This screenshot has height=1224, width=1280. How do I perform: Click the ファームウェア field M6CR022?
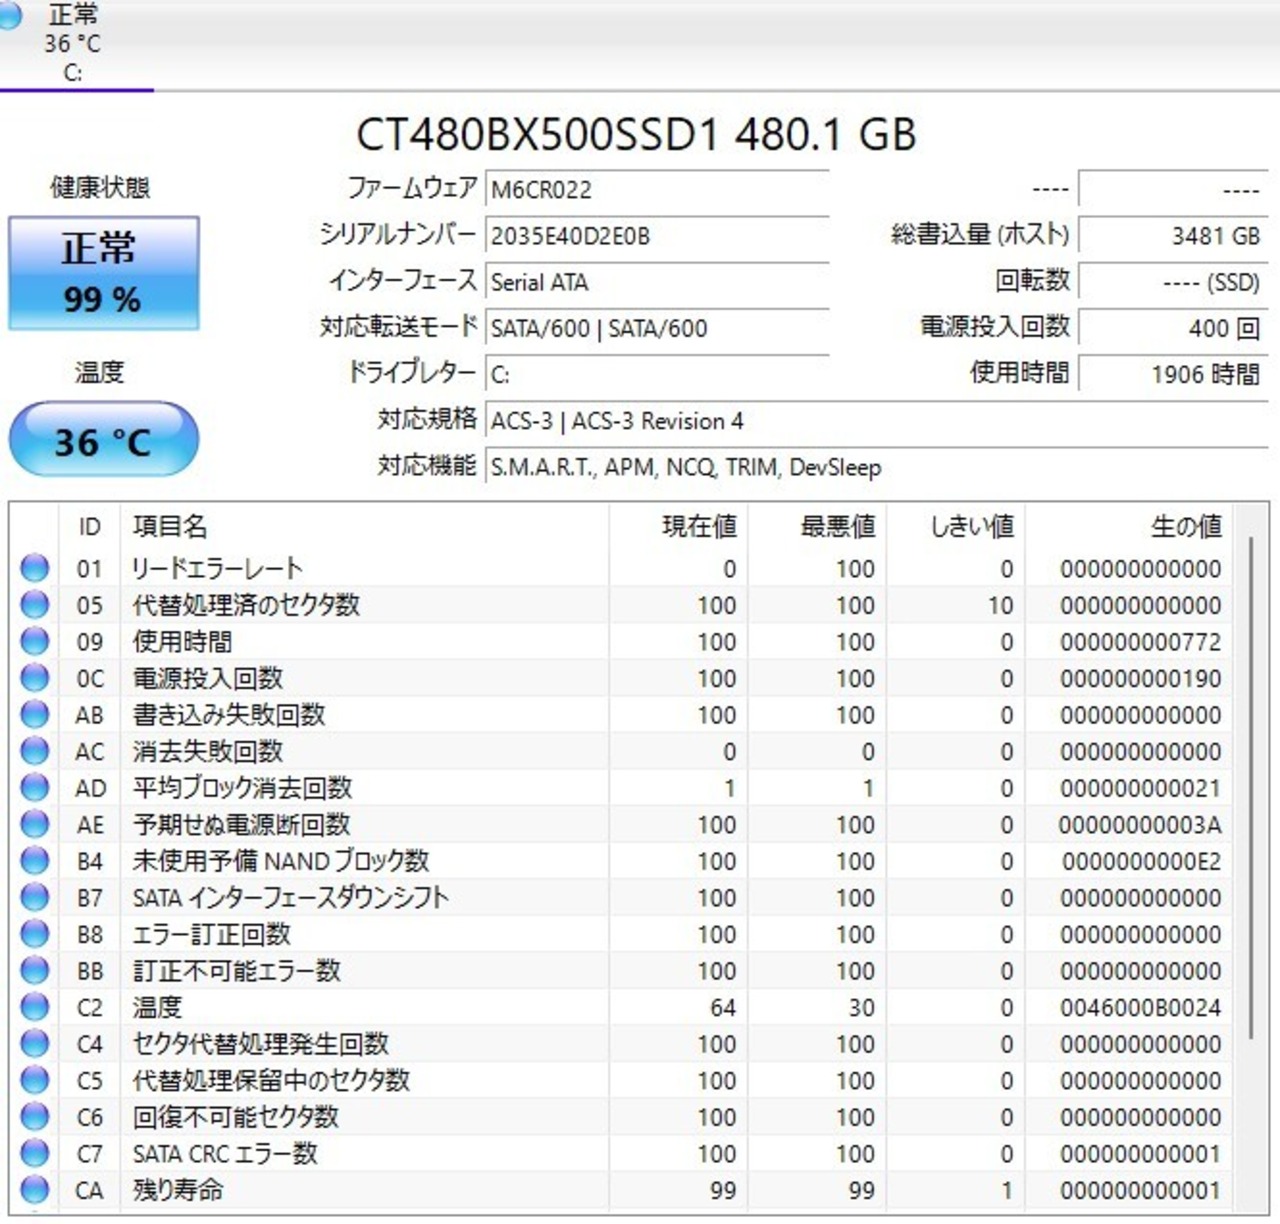pos(657,189)
